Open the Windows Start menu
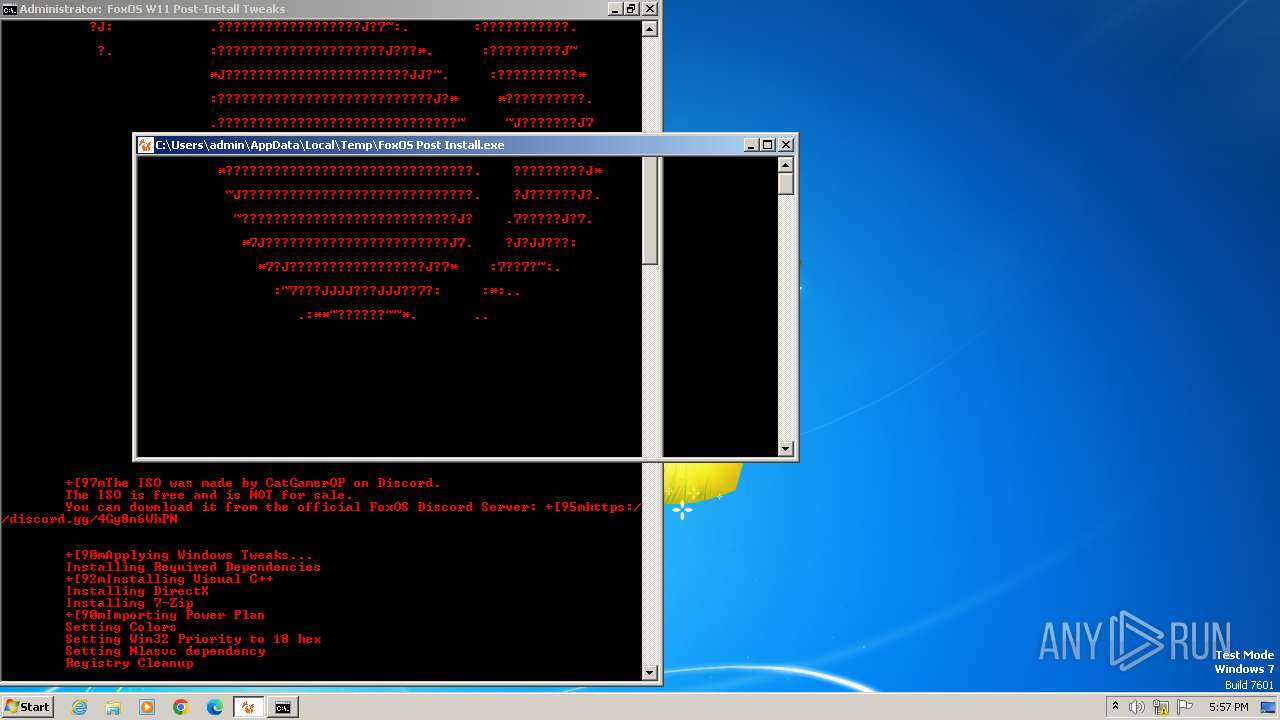 point(28,707)
